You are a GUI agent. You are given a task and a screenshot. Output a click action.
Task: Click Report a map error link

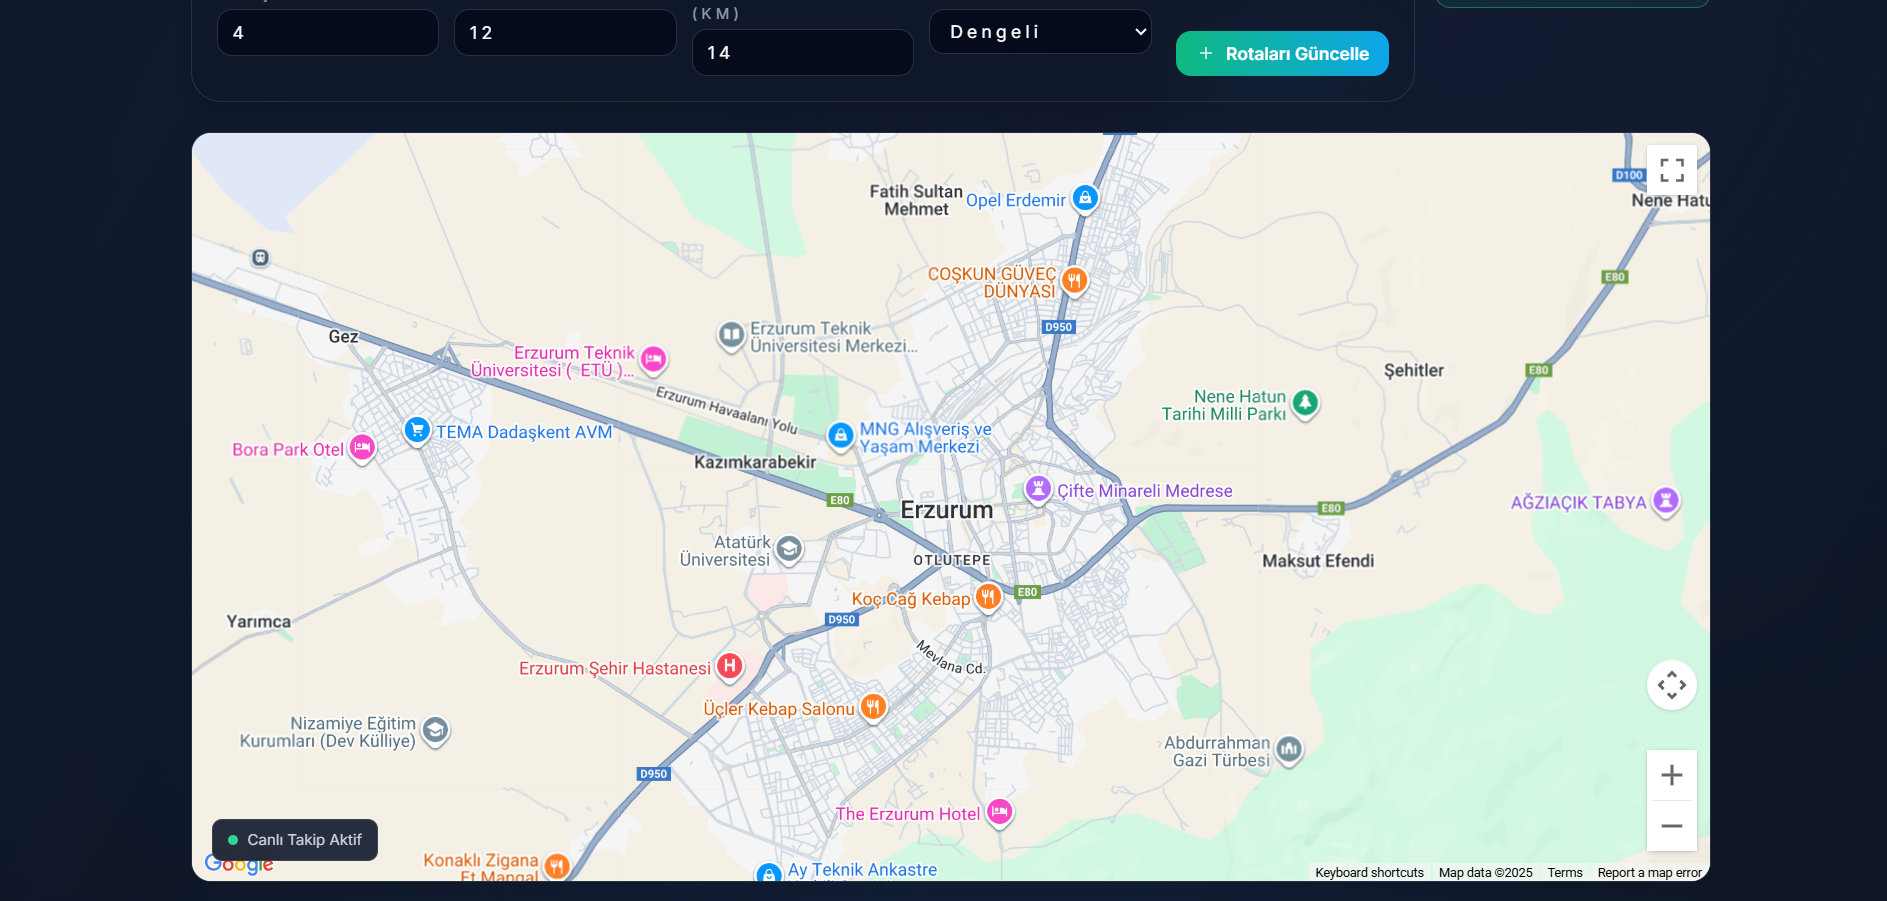(1649, 873)
